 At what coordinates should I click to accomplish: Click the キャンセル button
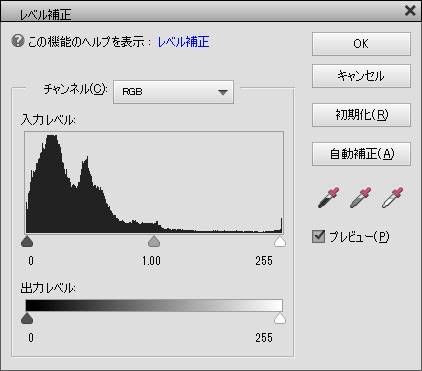point(361,76)
